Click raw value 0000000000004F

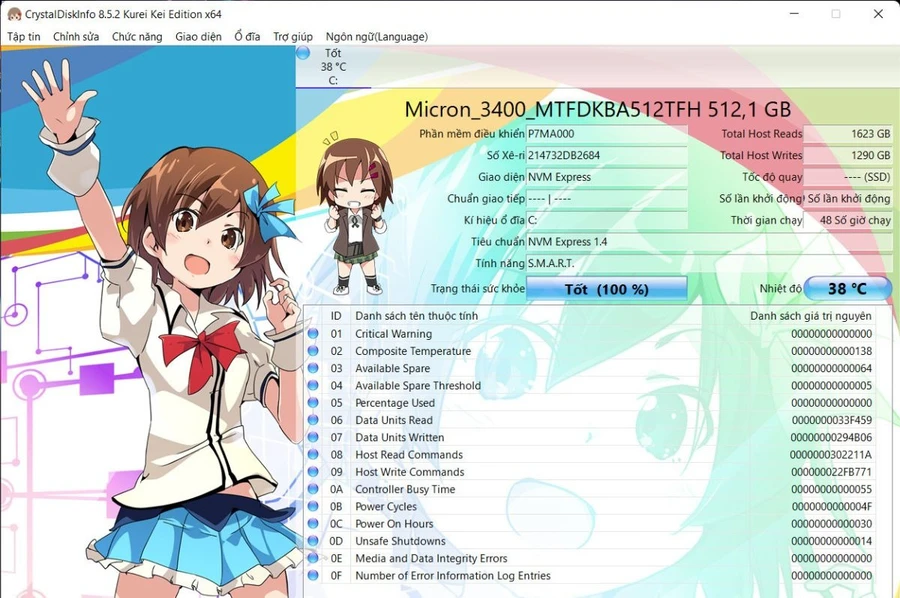(x=831, y=506)
